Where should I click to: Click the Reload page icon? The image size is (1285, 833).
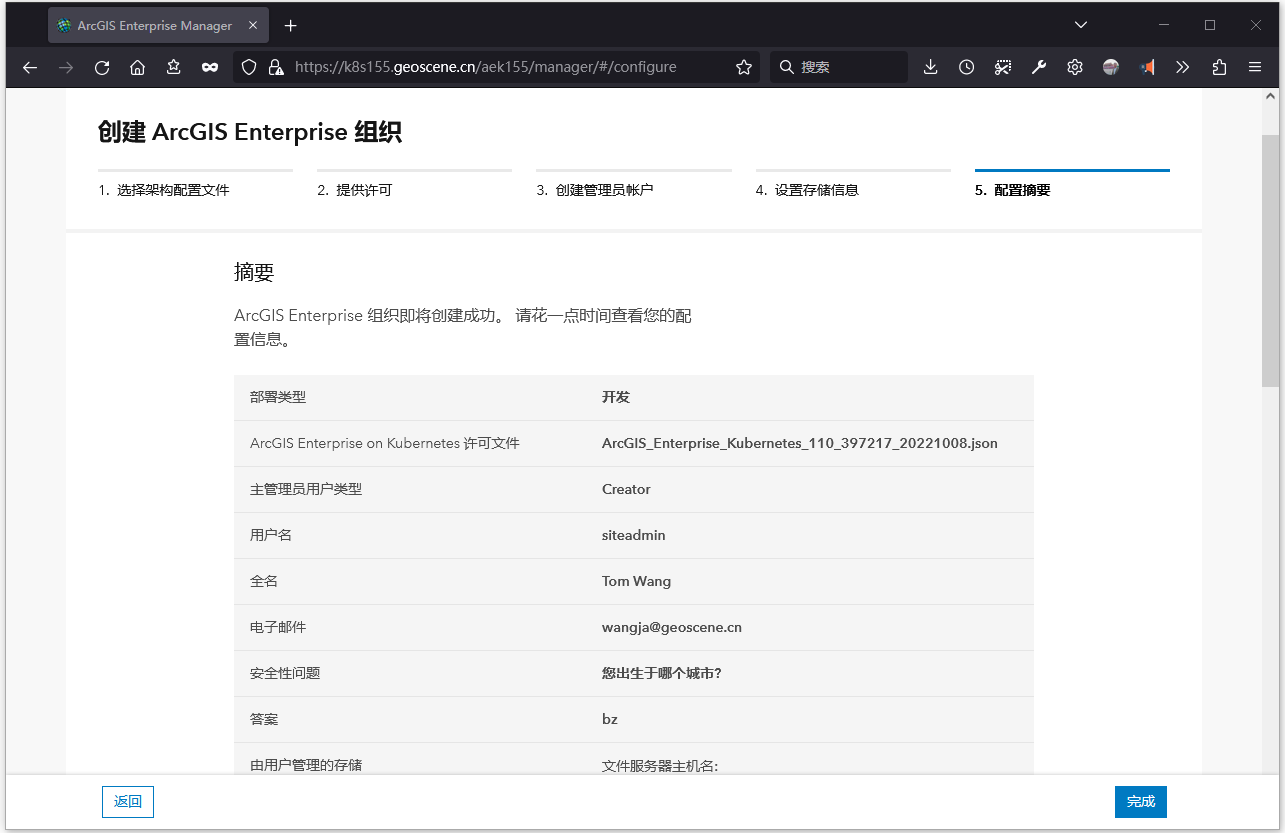pyautogui.click(x=102, y=67)
